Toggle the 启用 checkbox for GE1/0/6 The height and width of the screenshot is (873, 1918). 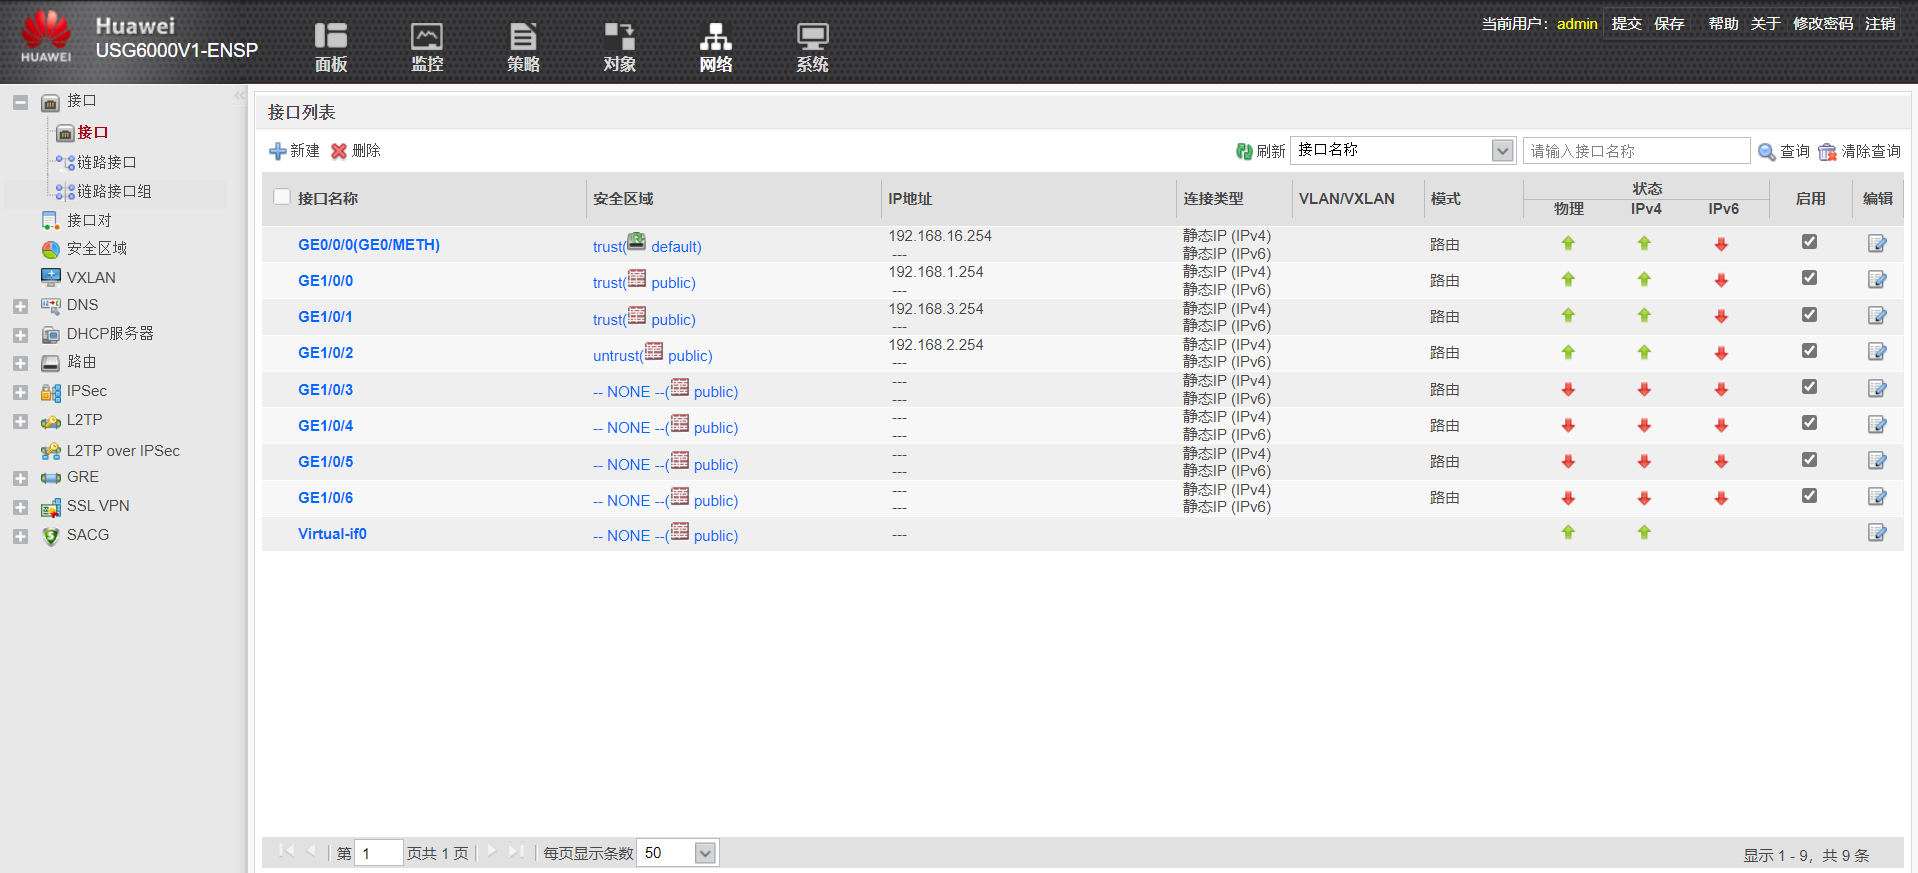click(1809, 496)
